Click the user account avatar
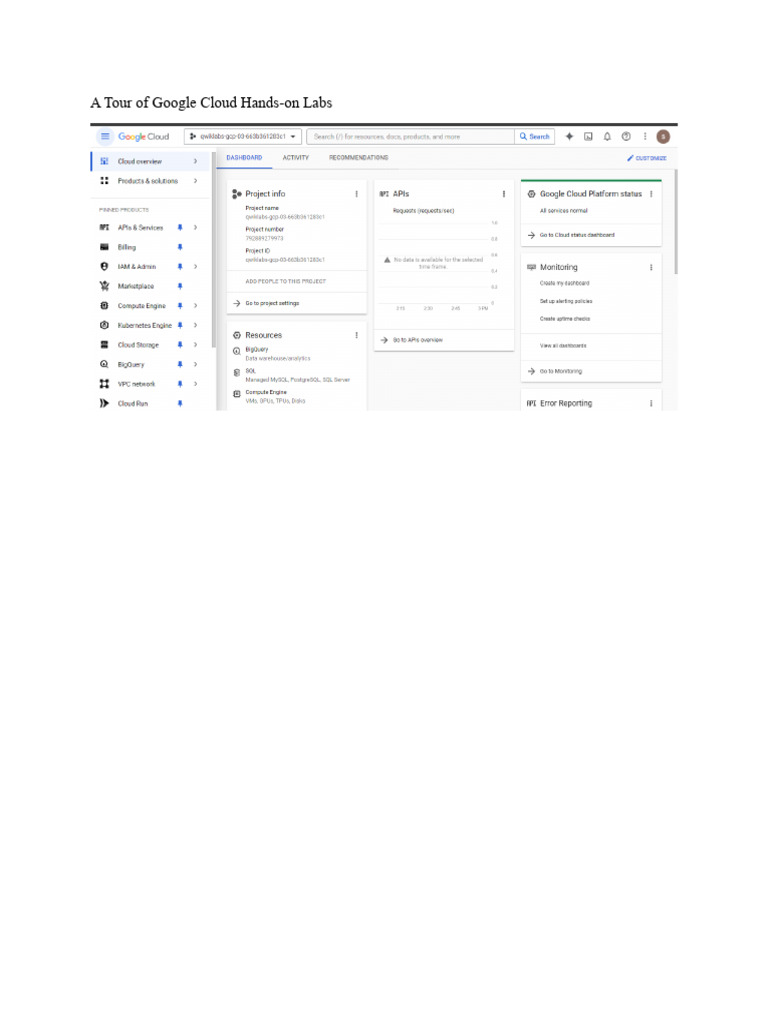768x1024 pixels. (663, 136)
